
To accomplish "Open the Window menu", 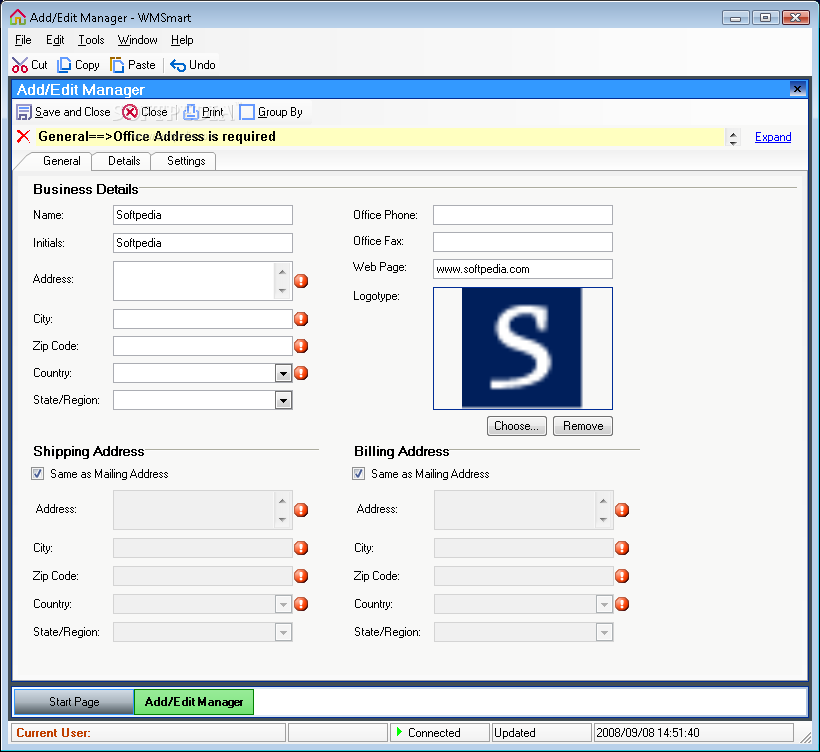I will click(x=138, y=40).
